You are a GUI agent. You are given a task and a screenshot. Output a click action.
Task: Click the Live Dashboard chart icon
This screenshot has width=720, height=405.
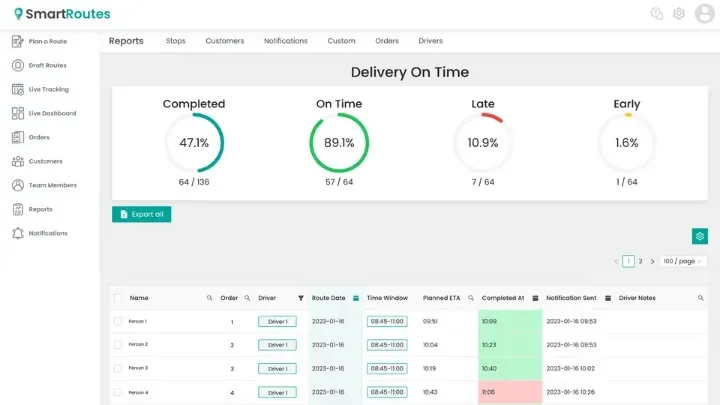(x=18, y=113)
